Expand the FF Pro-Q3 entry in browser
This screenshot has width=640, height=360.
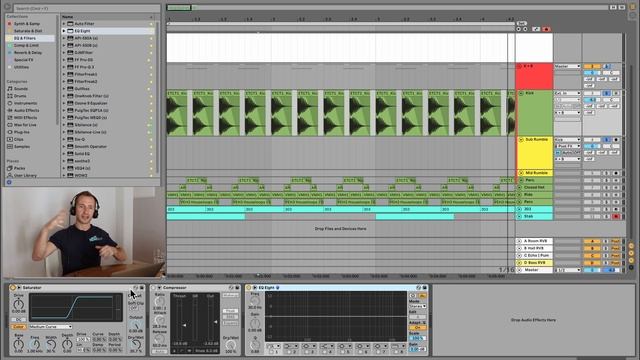64,67
